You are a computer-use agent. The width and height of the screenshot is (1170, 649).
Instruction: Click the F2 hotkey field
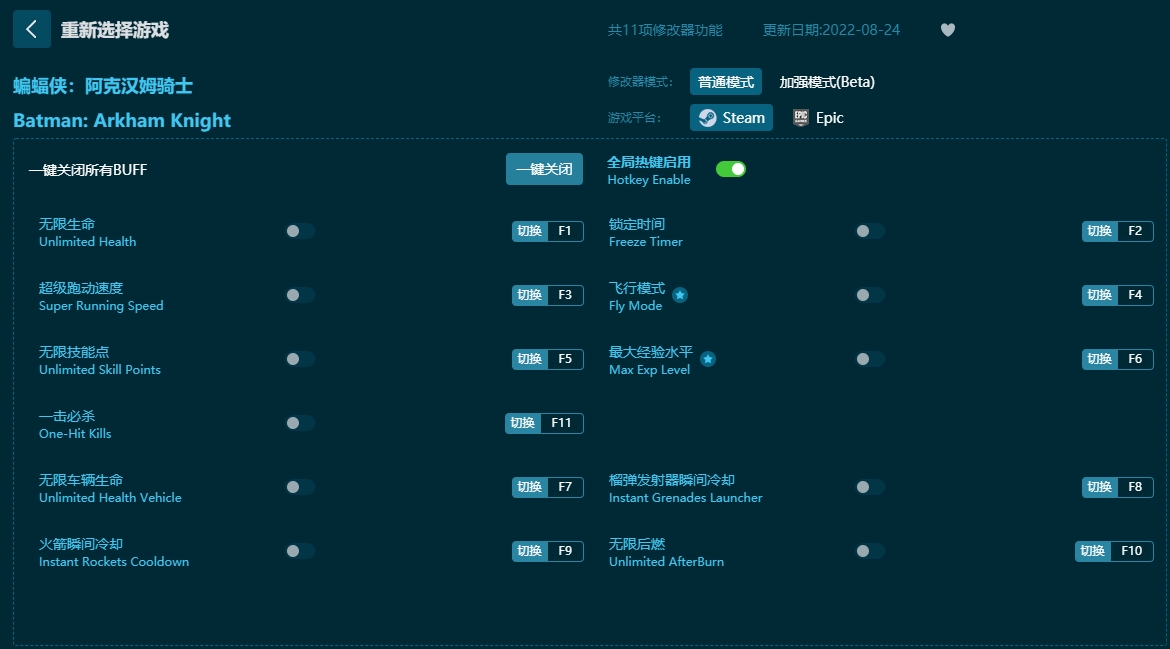[1135, 231]
